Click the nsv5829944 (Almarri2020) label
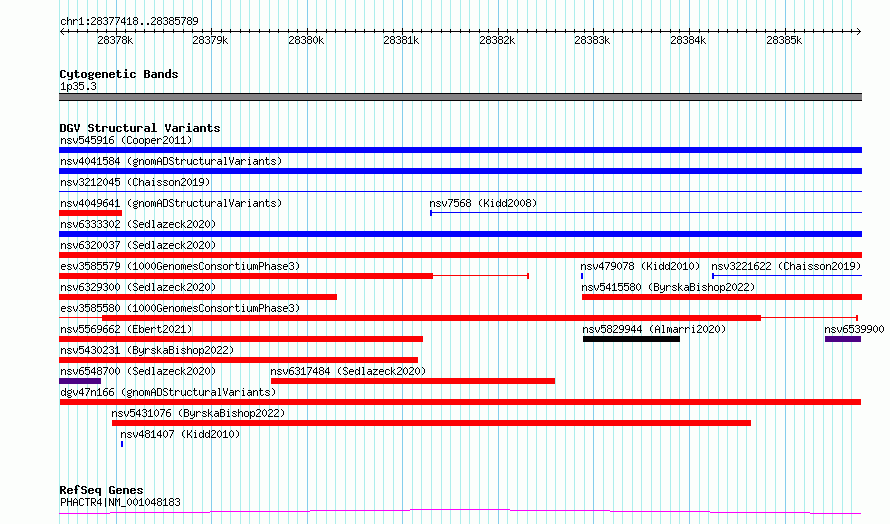Viewport: 890px width, 524px height. point(654,329)
